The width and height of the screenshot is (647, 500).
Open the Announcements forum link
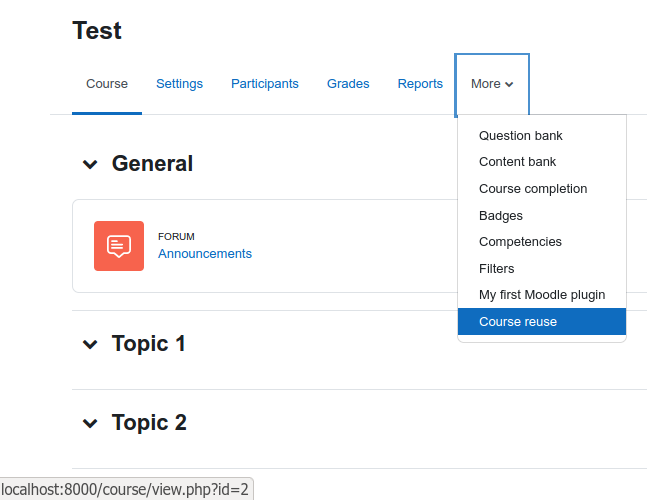click(x=205, y=253)
